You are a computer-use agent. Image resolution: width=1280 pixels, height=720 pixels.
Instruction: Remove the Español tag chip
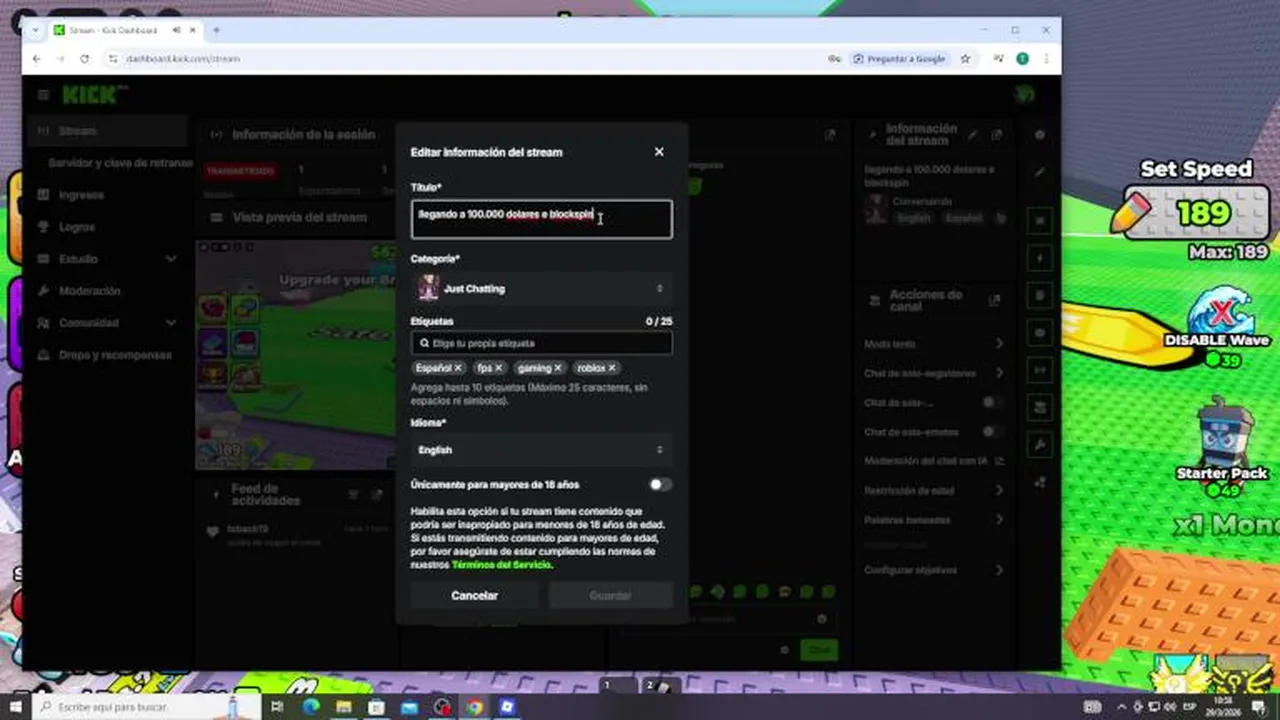coord(458,368)
